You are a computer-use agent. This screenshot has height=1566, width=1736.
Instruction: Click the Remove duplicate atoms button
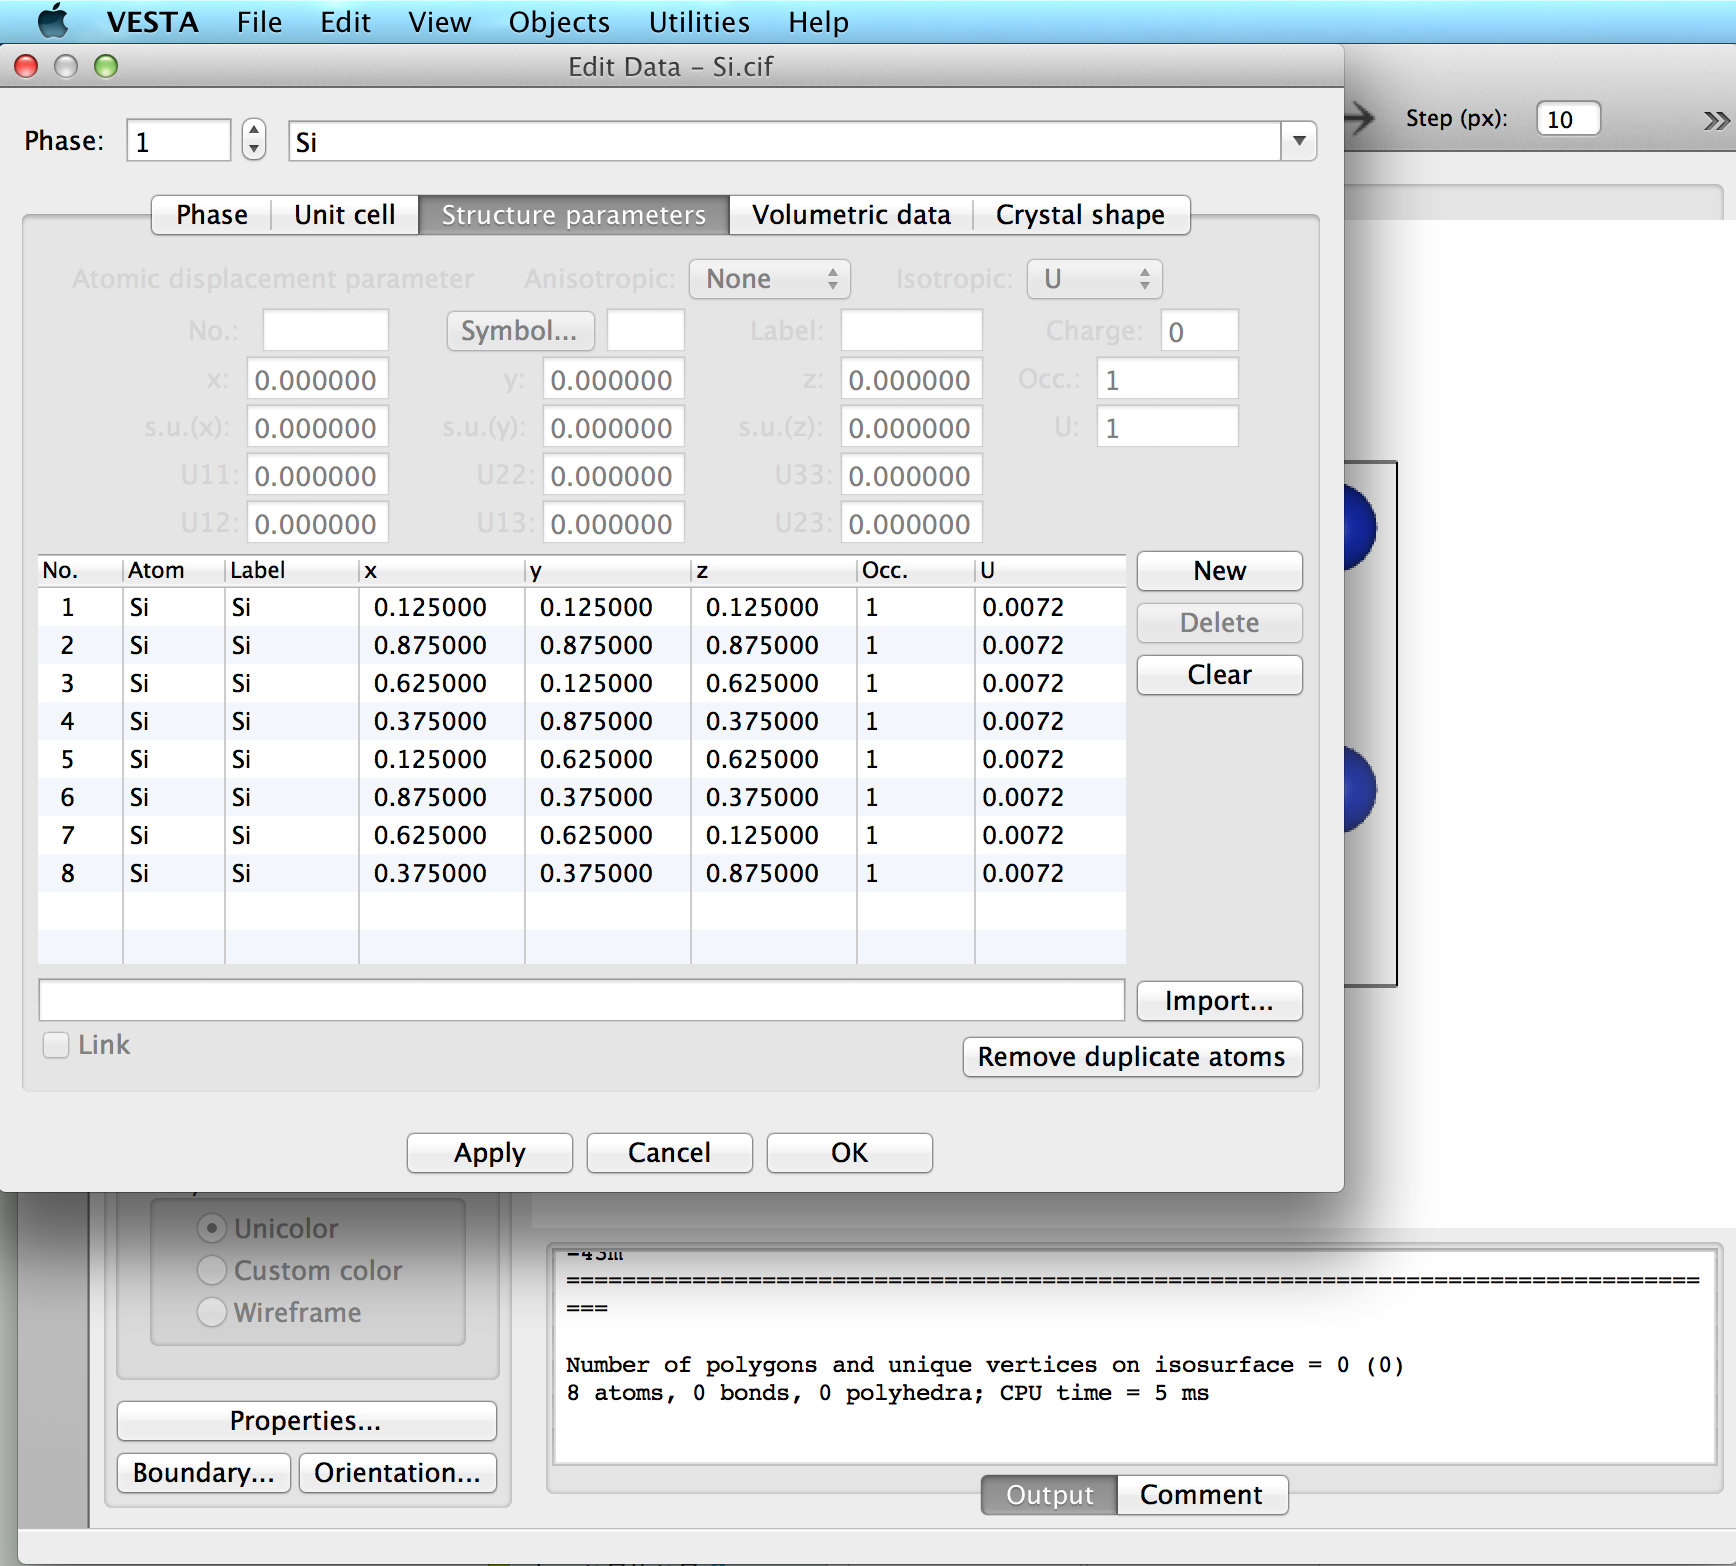click(1132, 1057)
